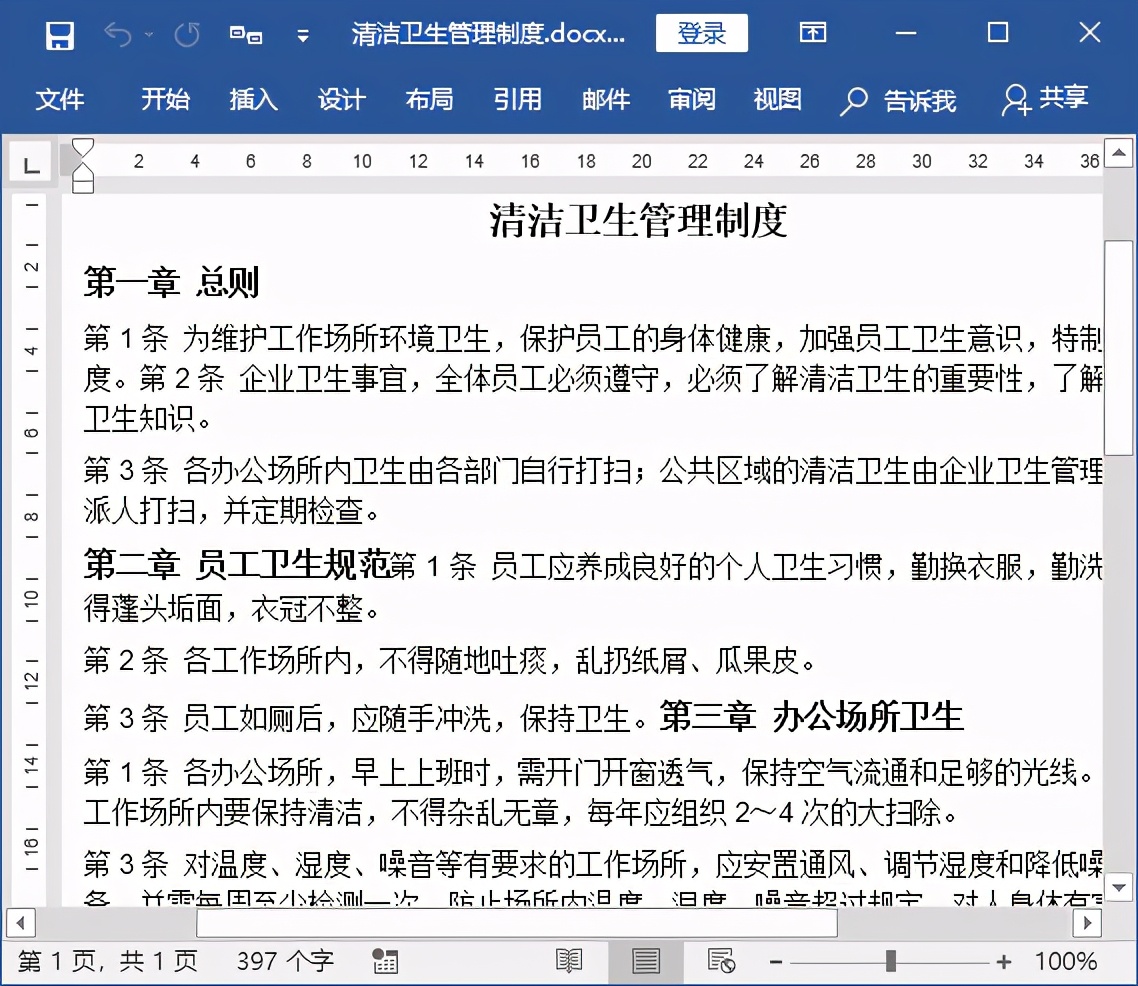The image size is (1138, 986).
Task: Save the document using the Save icon
Action: 59,33
